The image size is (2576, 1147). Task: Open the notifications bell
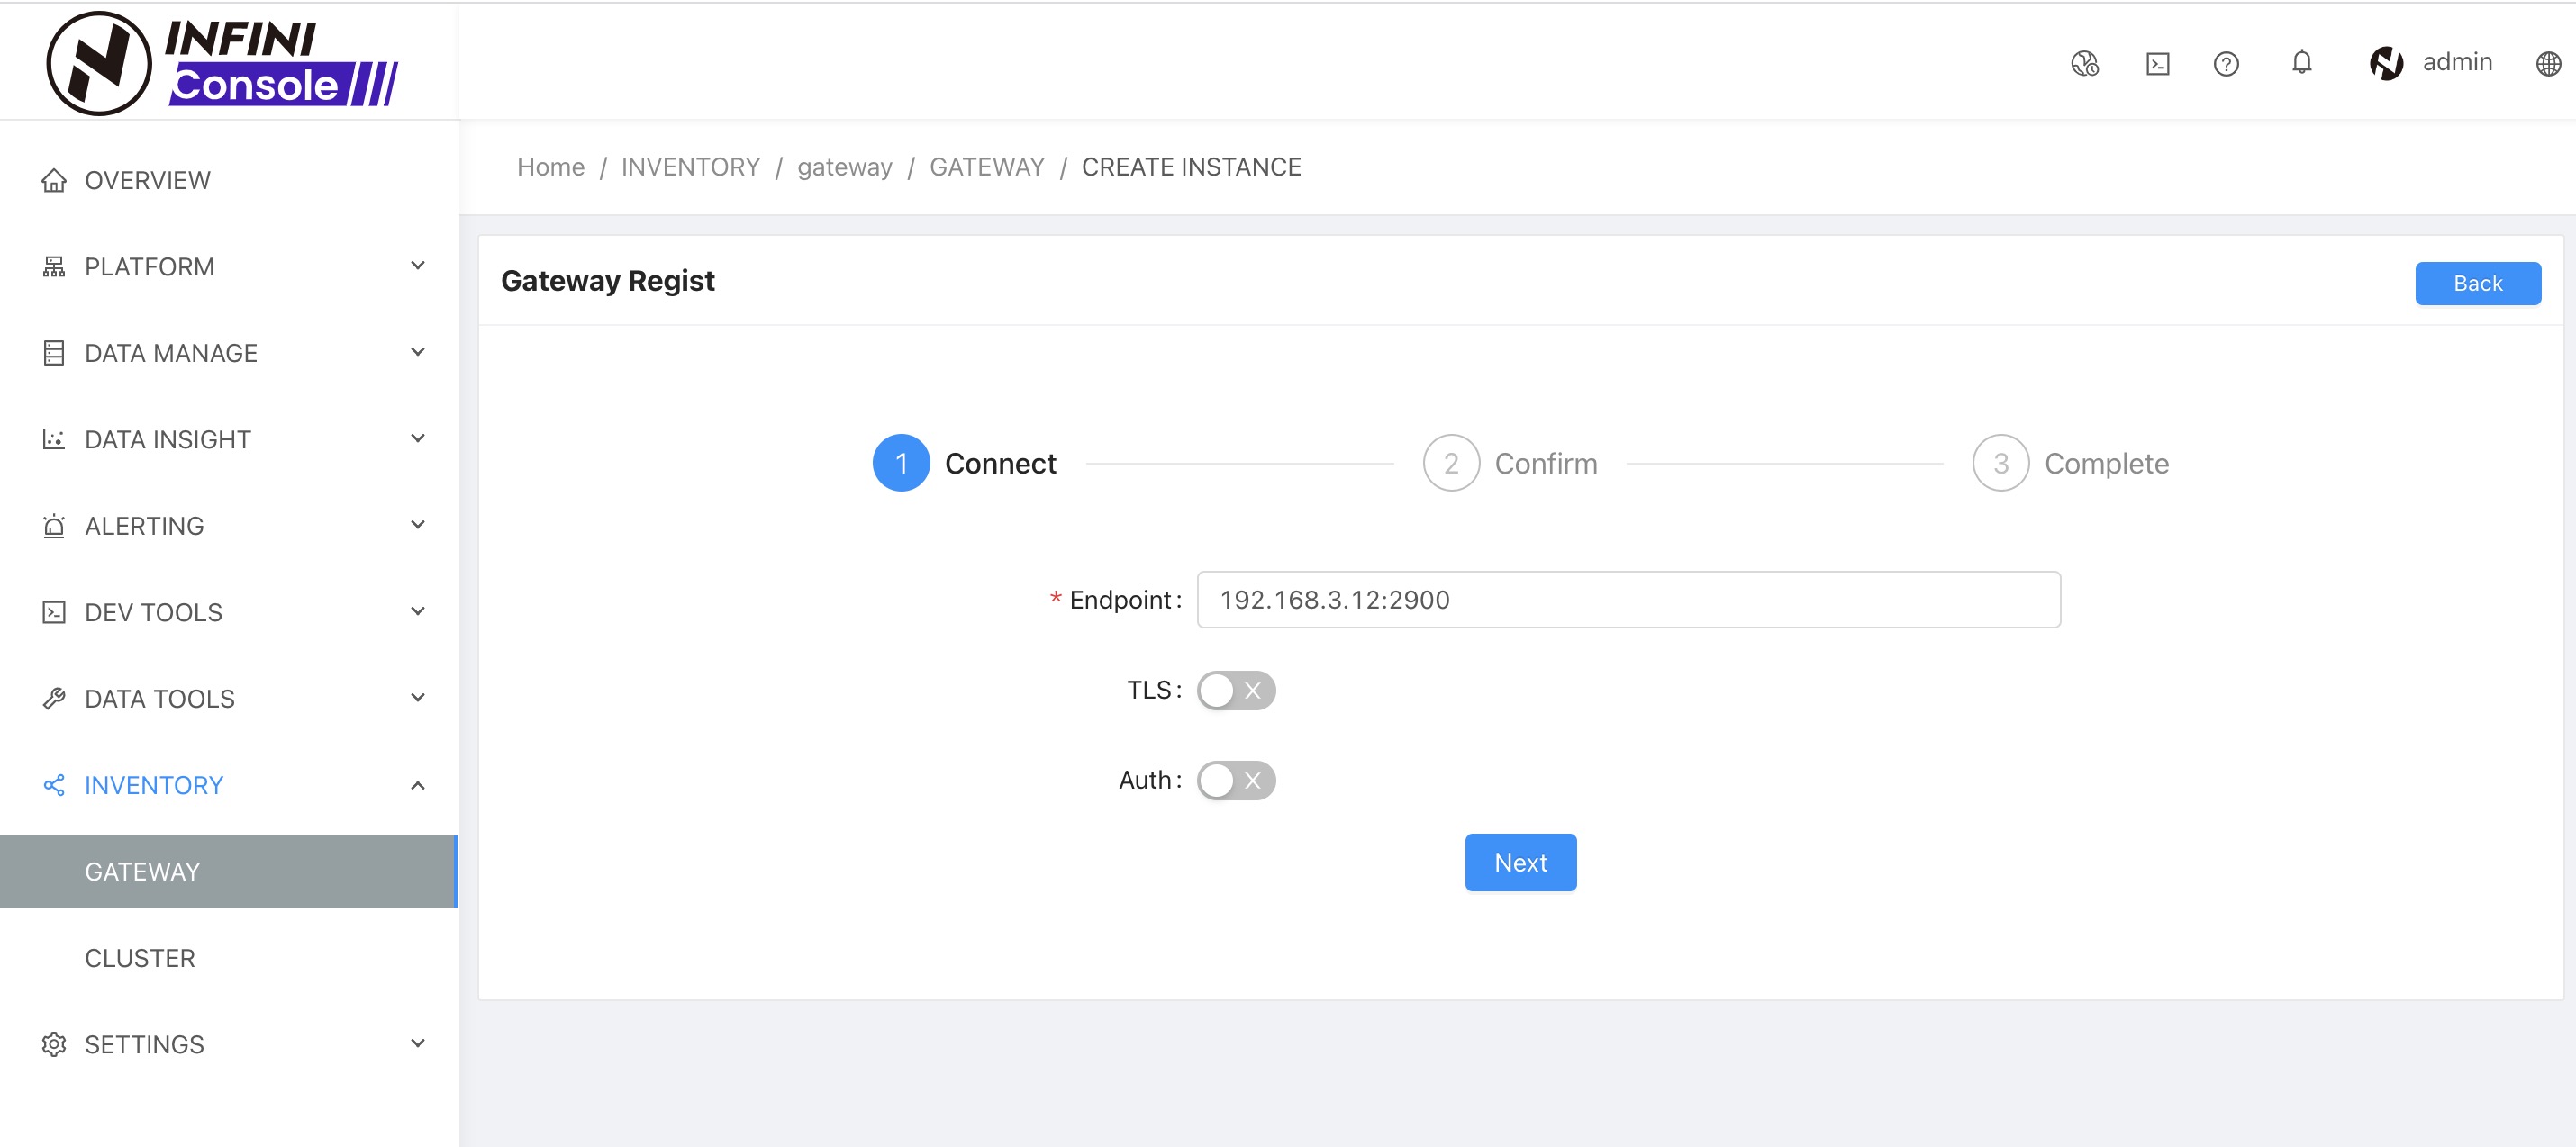pos(2301,63)
